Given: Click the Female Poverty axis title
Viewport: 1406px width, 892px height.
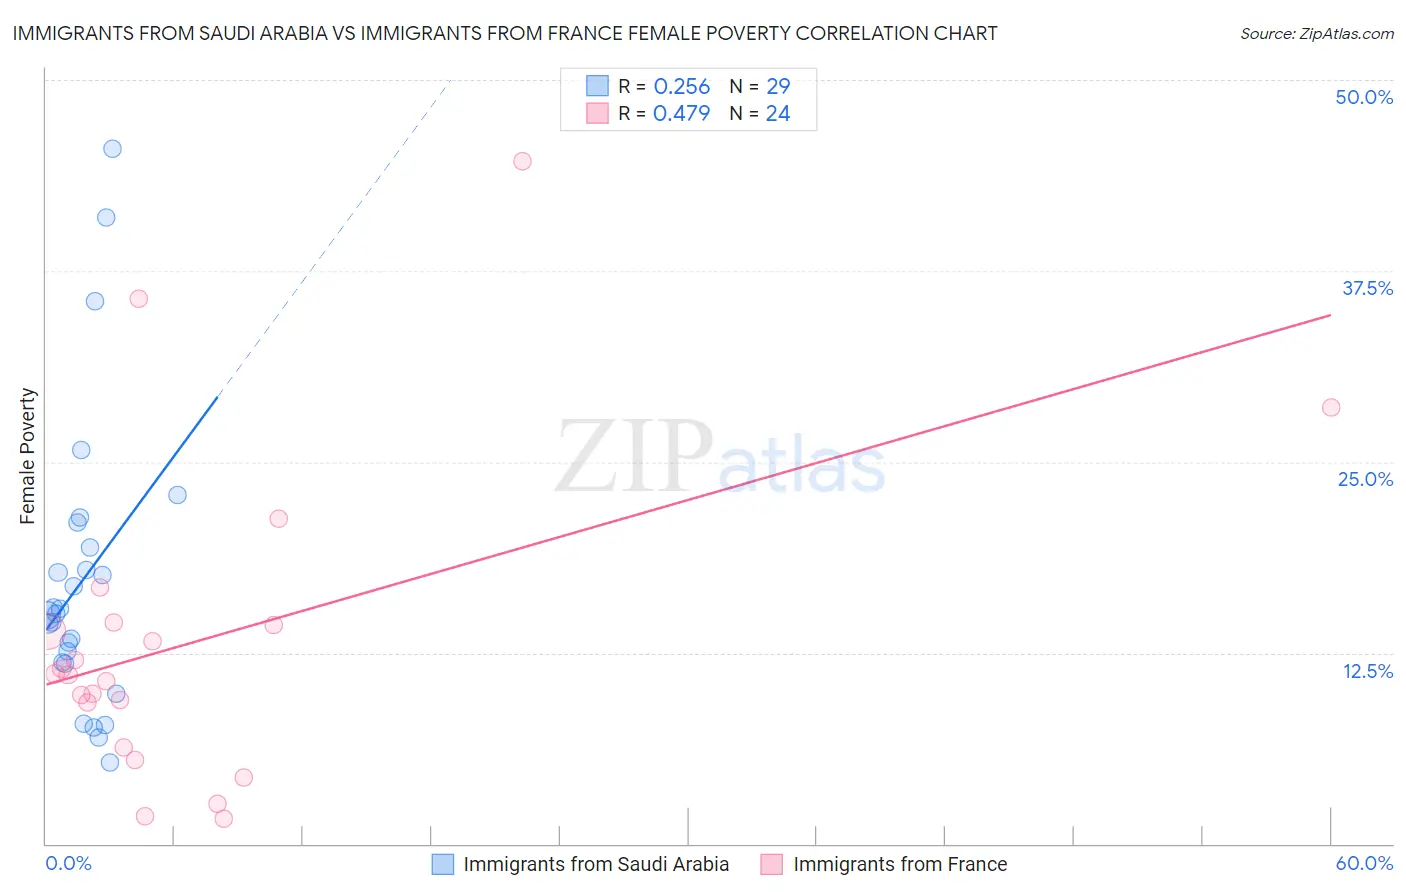Looking at the screenshot, I should point(28,456).
